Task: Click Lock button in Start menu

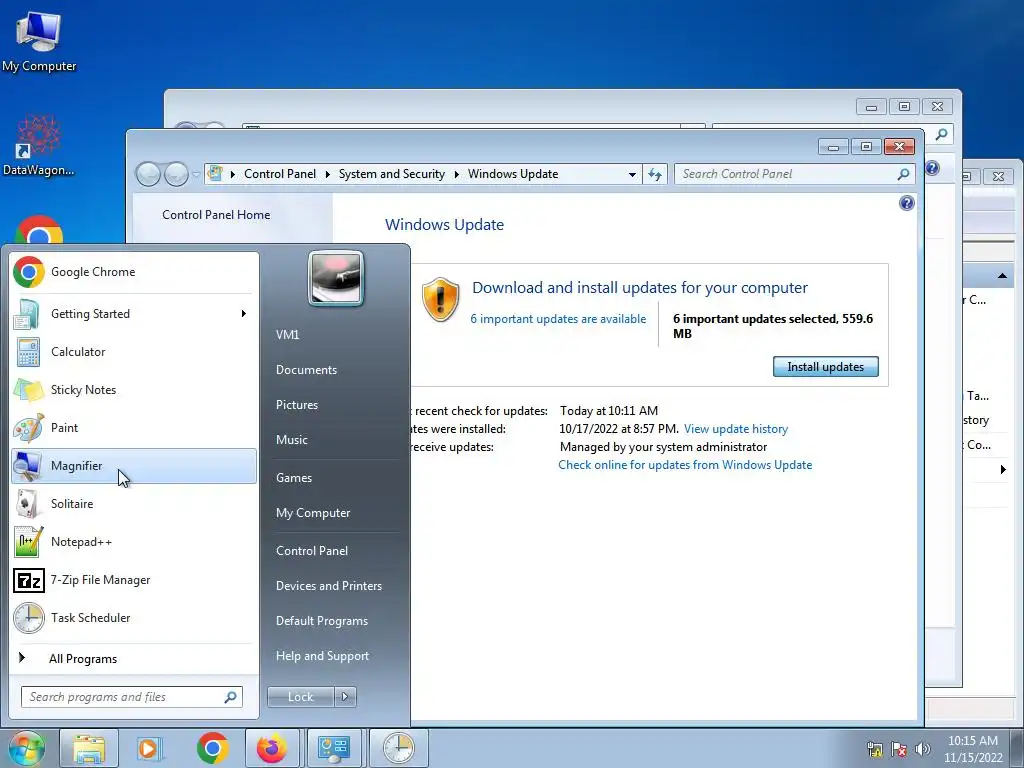Action: tap(301, 697)
